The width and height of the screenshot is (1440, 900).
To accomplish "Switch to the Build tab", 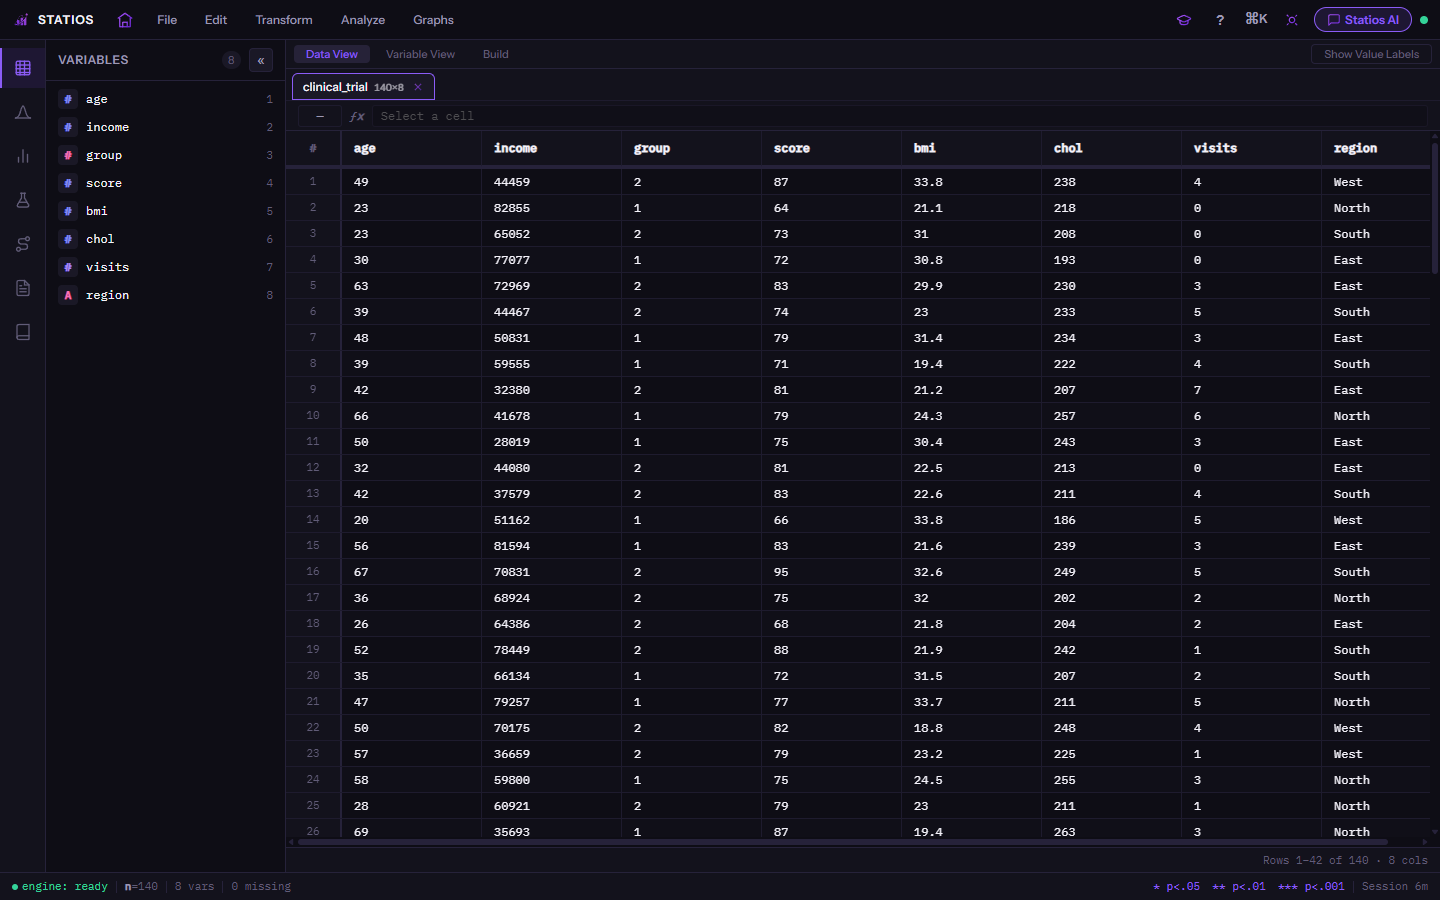I will (496, 54).
